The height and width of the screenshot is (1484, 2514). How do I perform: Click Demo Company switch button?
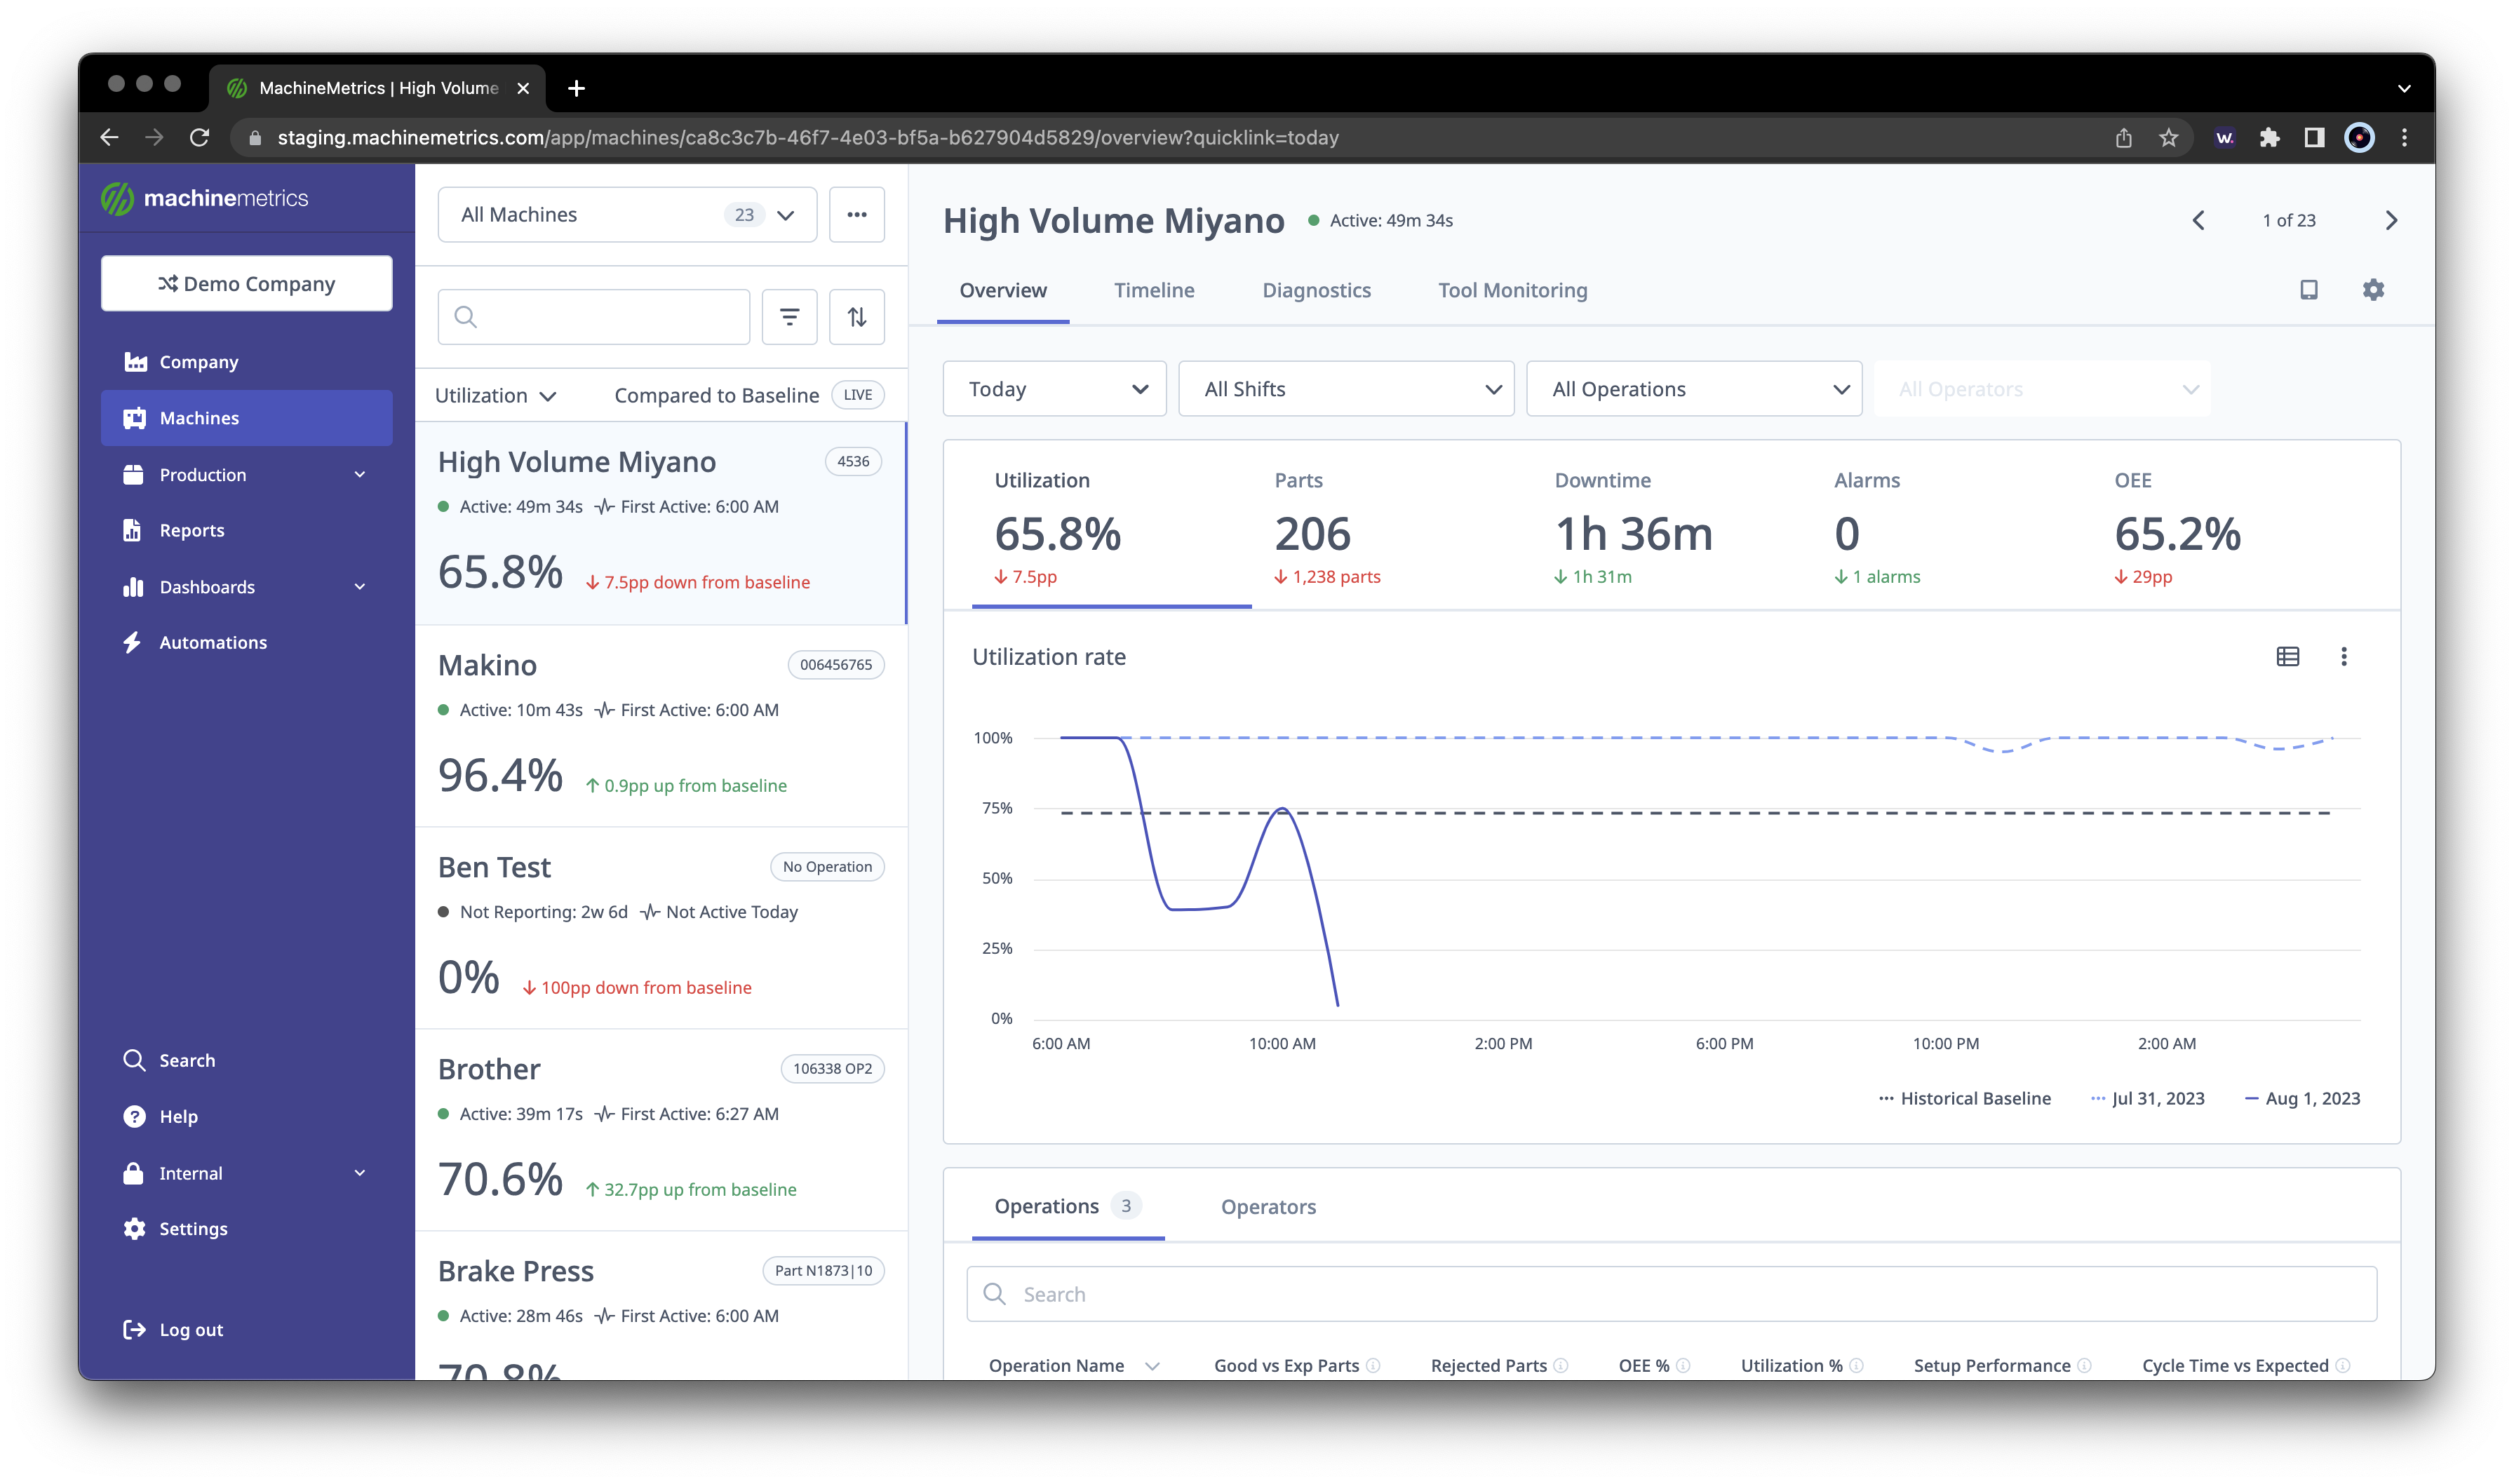[246, 284]
